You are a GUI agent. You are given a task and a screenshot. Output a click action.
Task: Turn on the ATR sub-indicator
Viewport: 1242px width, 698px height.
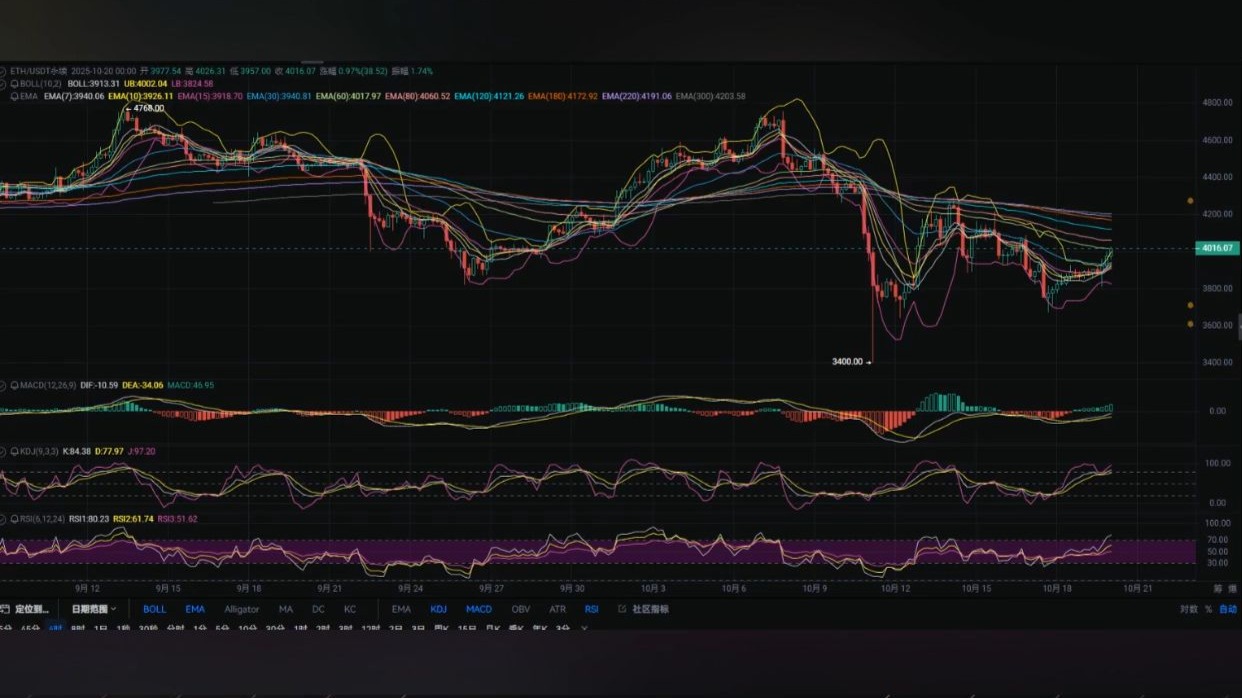pyautogui.click(x=557, y=609)
